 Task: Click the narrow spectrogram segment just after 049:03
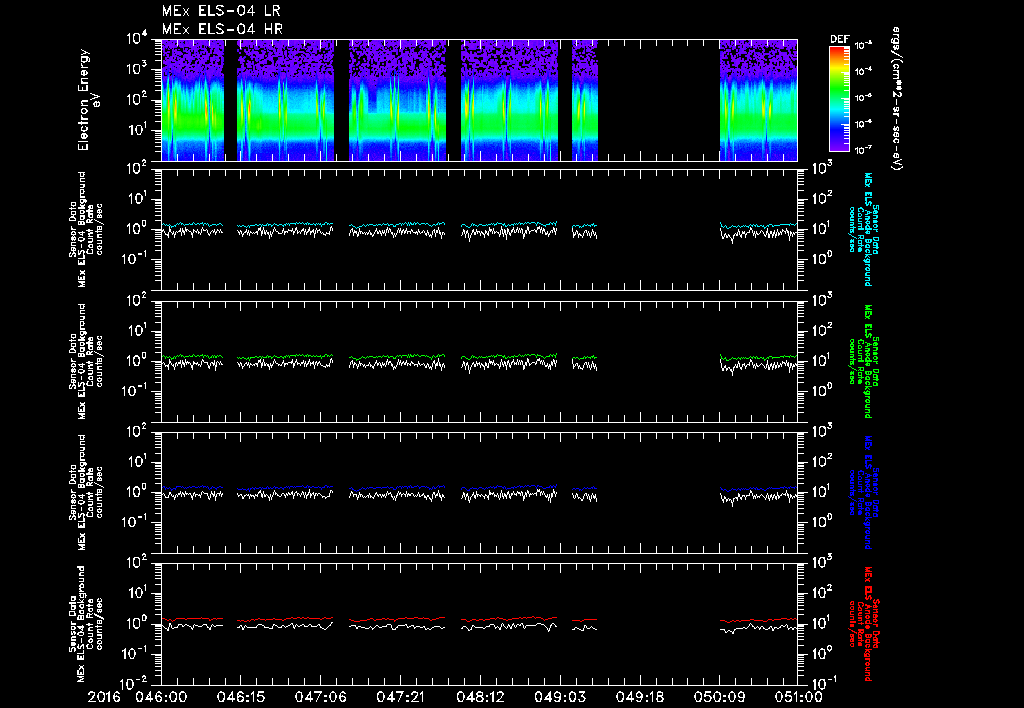pos(584,100)
